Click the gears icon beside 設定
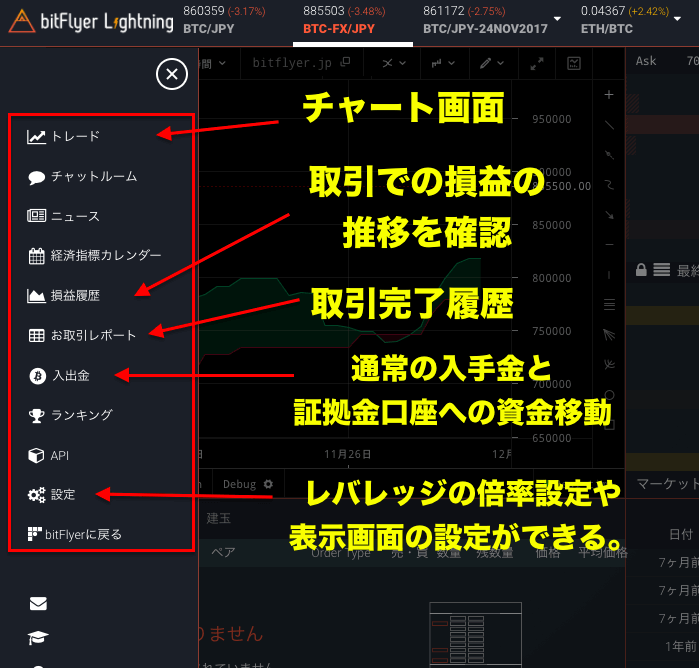This screenshot has height=668, width=699. coord(36,495)
